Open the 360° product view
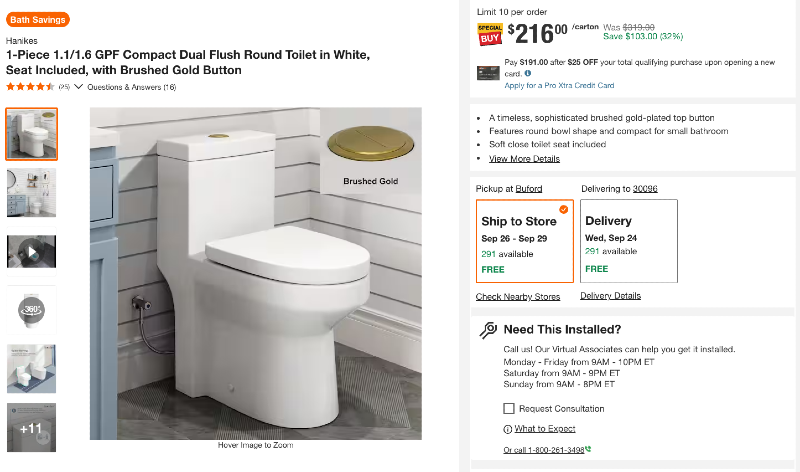This screenshot has height=472, width=800. [32, 310]
